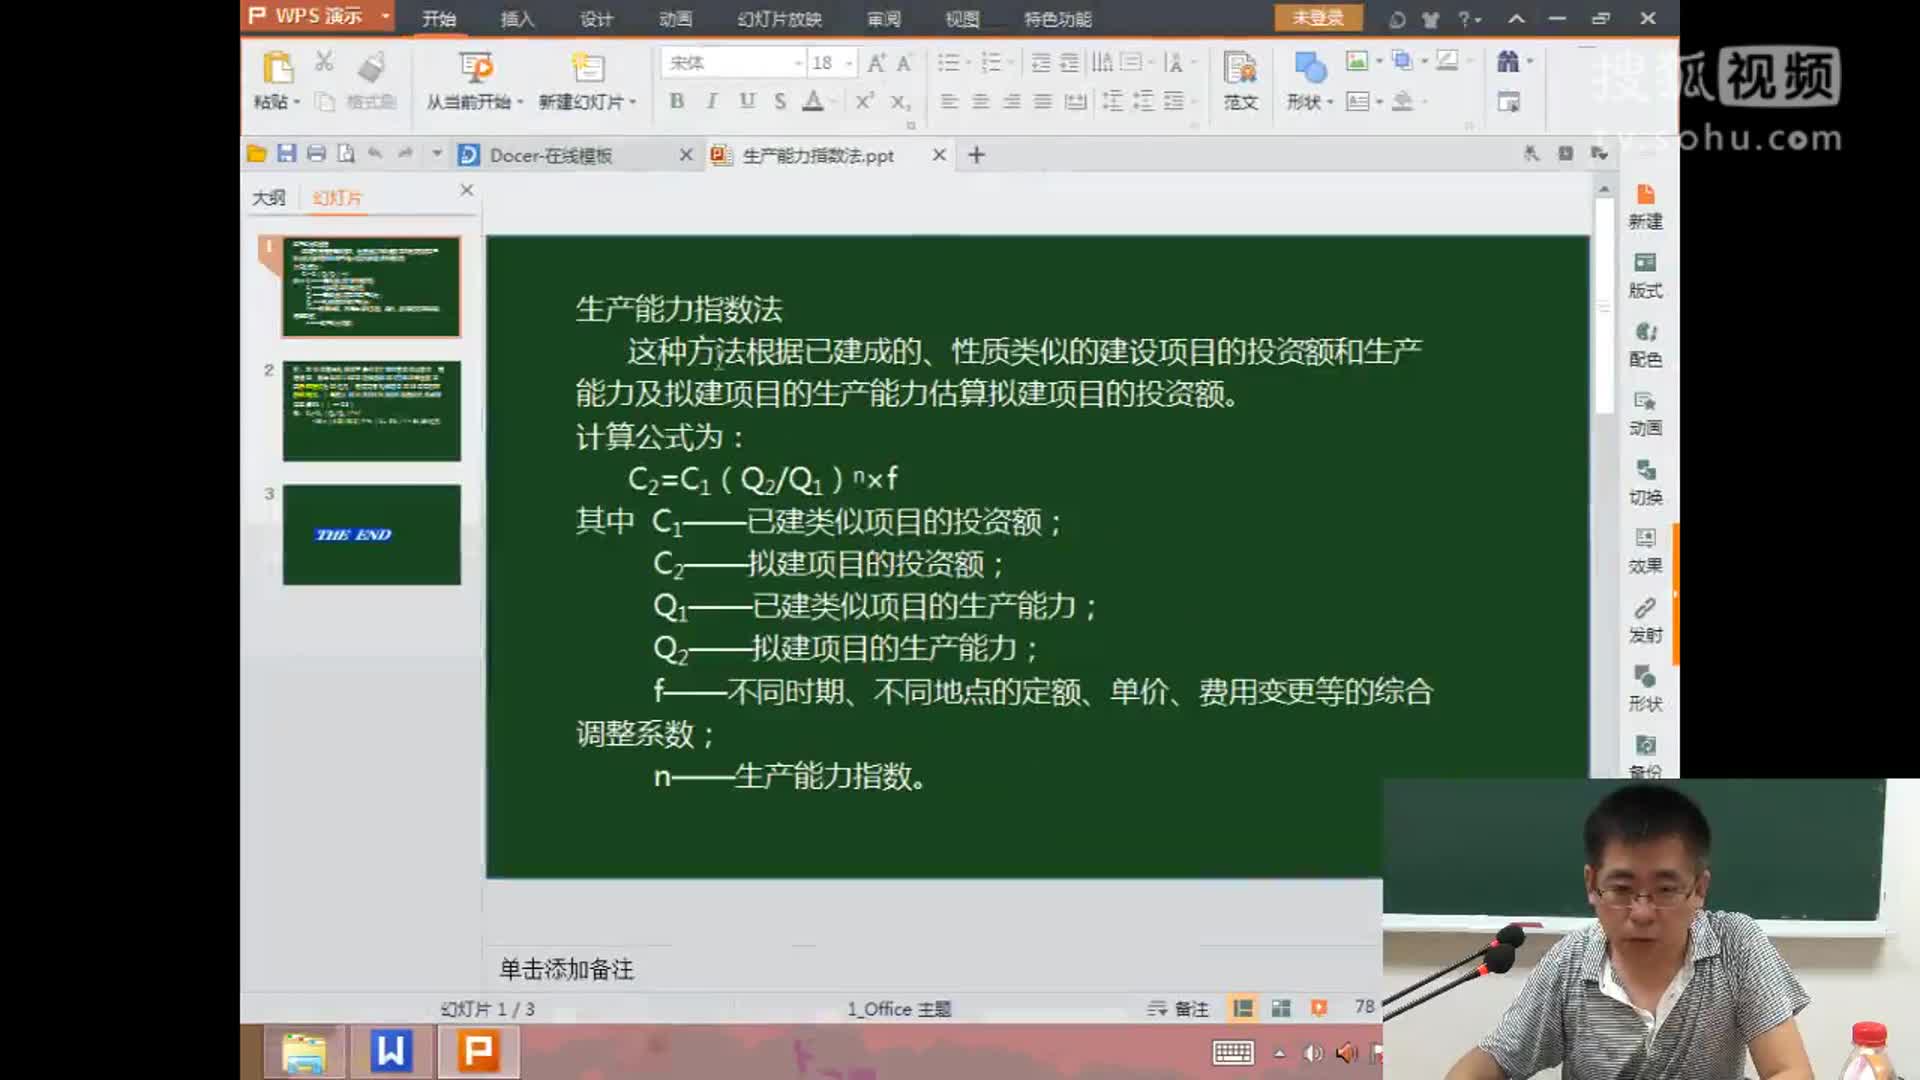Toggle subscript formatting
This screenshot has width=1920, height=1080.
coord(899,101)
